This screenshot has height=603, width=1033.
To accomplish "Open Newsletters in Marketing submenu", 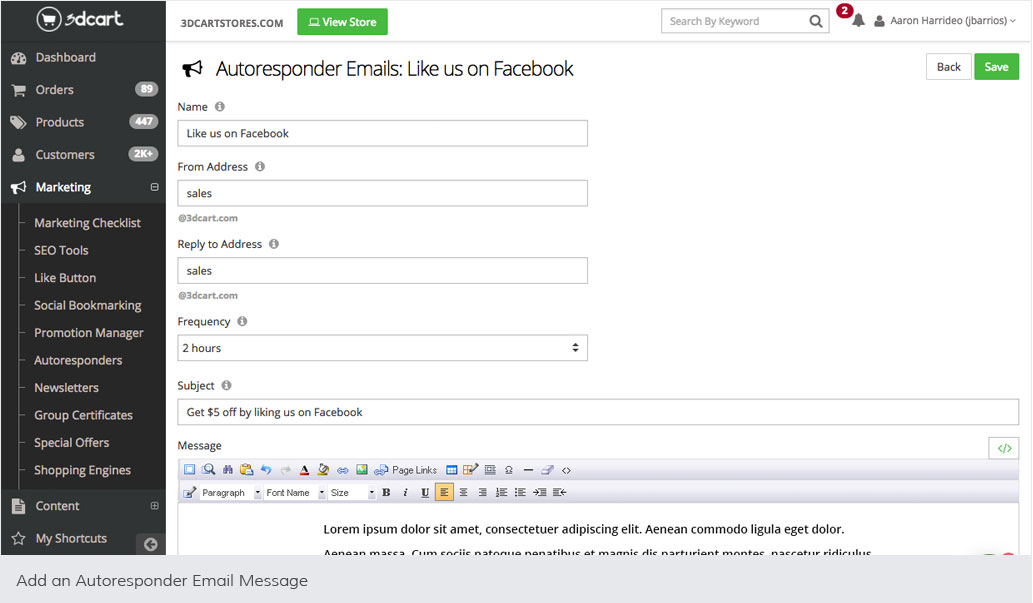I will (66, 388).
